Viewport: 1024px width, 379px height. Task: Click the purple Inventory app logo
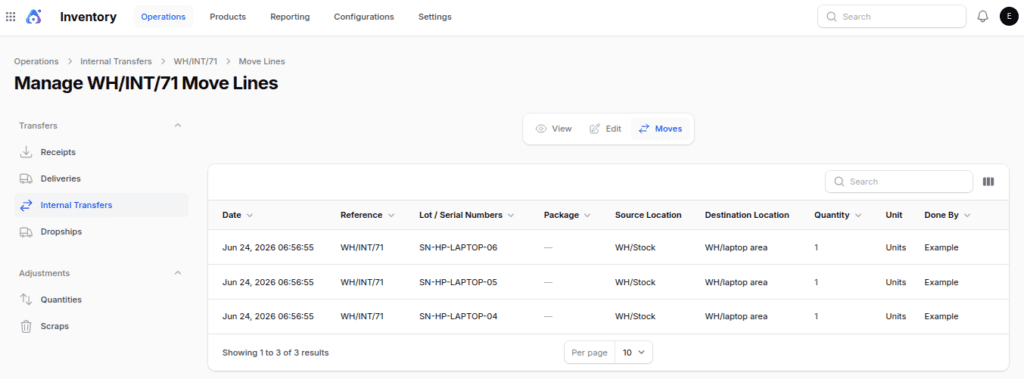(x=33, y=17)
